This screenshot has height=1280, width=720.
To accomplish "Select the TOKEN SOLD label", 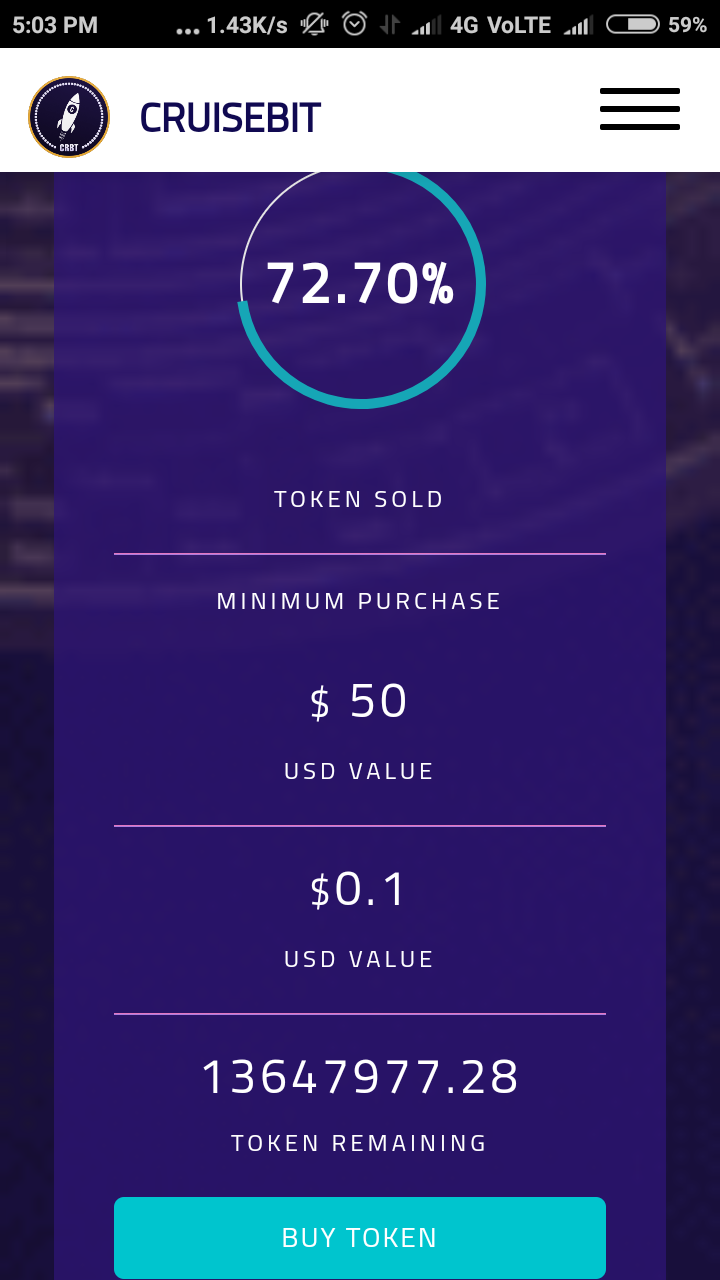I will click(359, 499).
